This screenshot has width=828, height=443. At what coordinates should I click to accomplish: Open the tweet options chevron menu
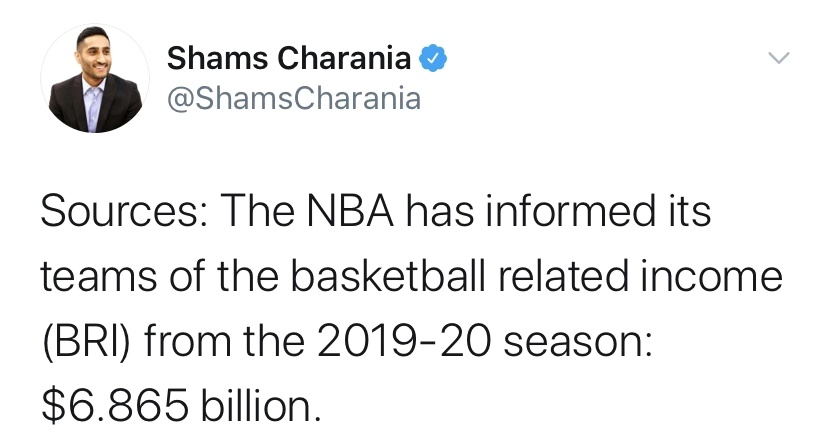[x=778, y=58]
